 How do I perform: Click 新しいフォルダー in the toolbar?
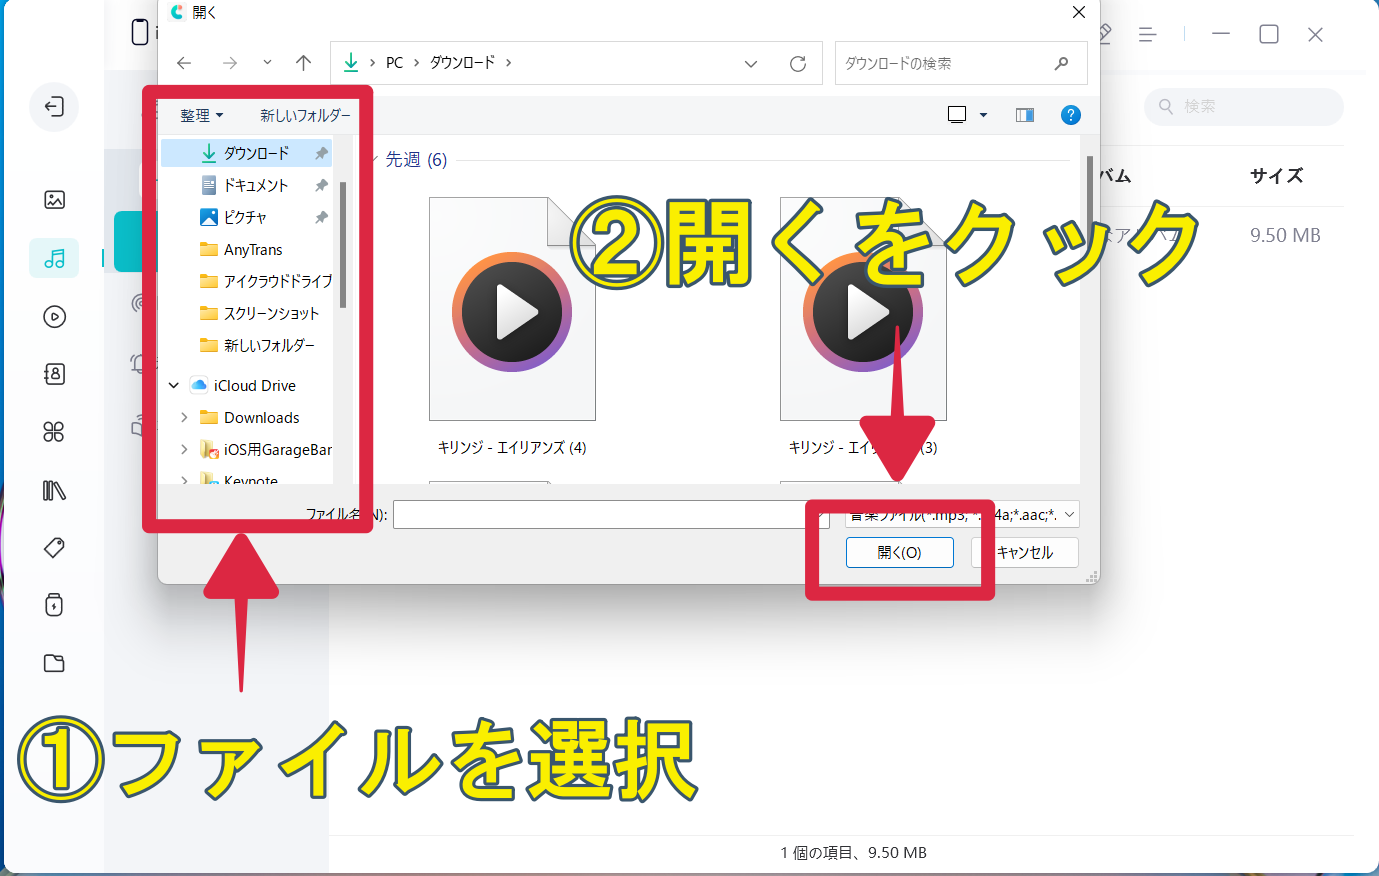pos(305,116)
